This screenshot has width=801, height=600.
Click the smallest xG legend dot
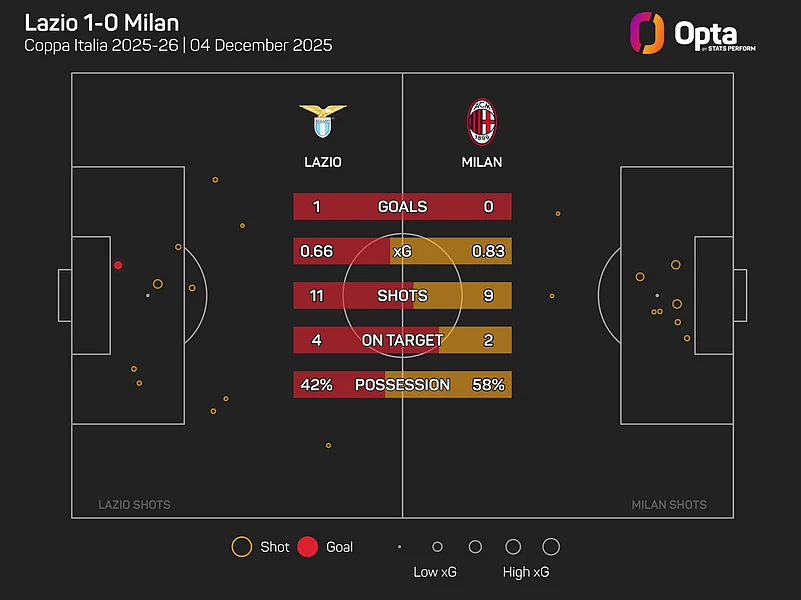pyautogui.click(x=399, y=547)
